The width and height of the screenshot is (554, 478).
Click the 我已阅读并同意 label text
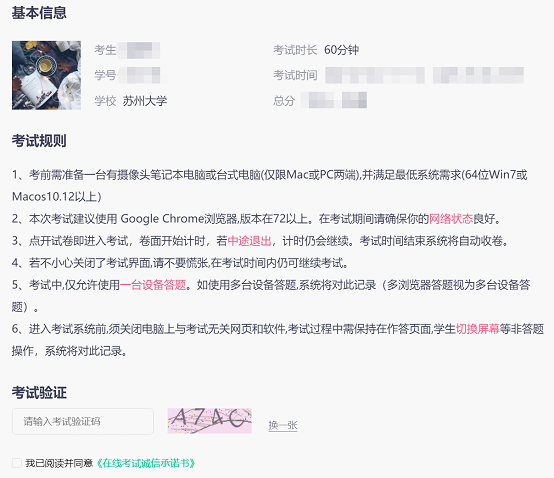[59, 463]
